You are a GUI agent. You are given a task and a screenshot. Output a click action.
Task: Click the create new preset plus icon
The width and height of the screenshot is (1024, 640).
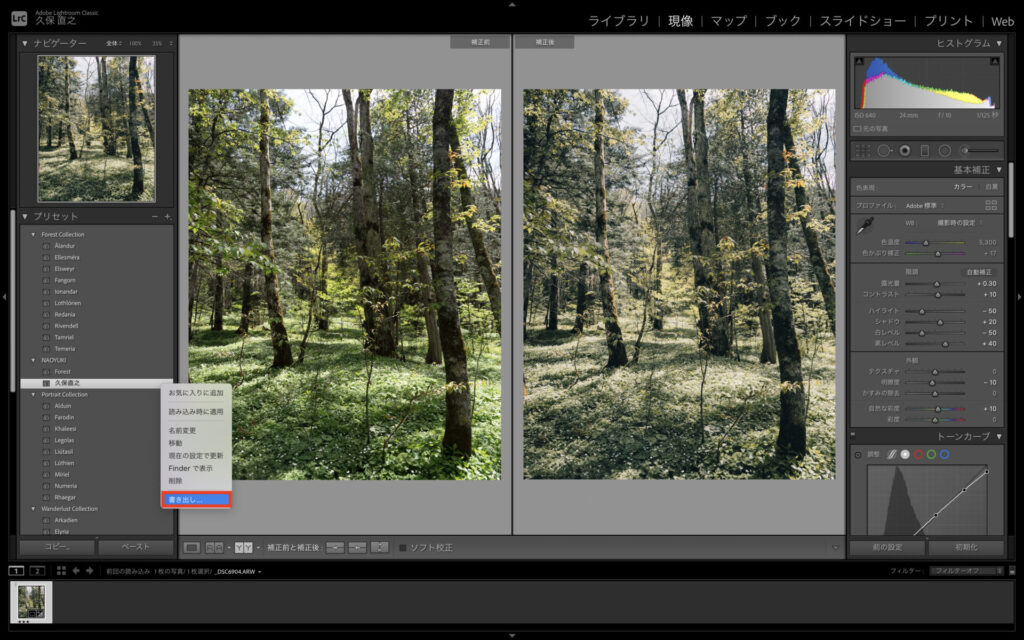(167, 216)
